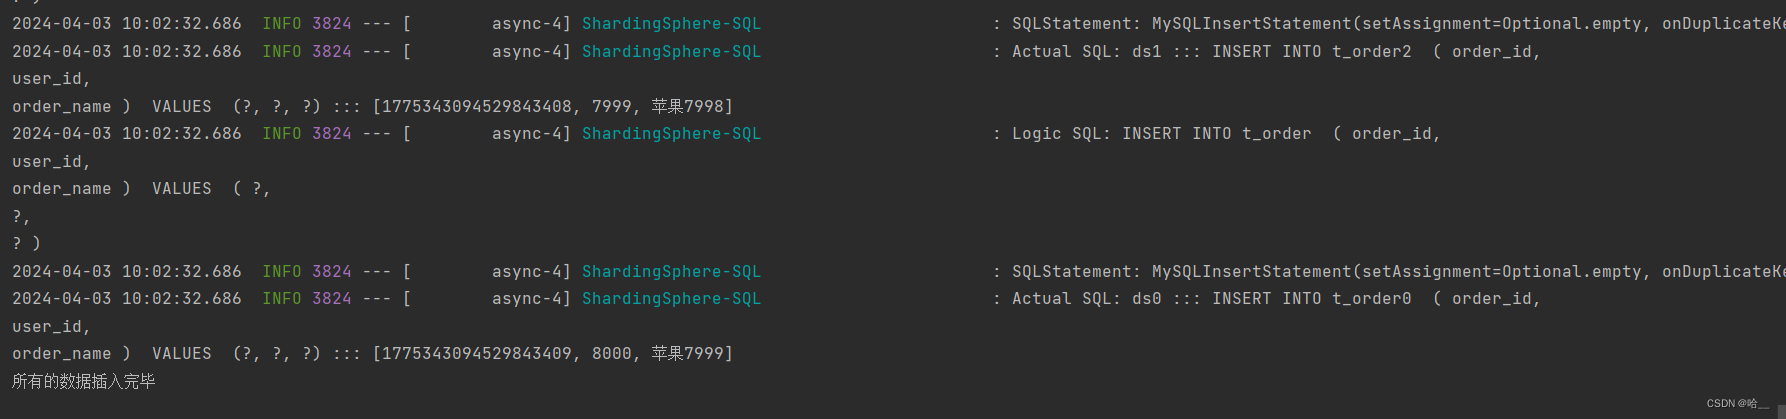Click the value list containing 苹果7998
The image size is (1786, 419).
click(552, 106)
